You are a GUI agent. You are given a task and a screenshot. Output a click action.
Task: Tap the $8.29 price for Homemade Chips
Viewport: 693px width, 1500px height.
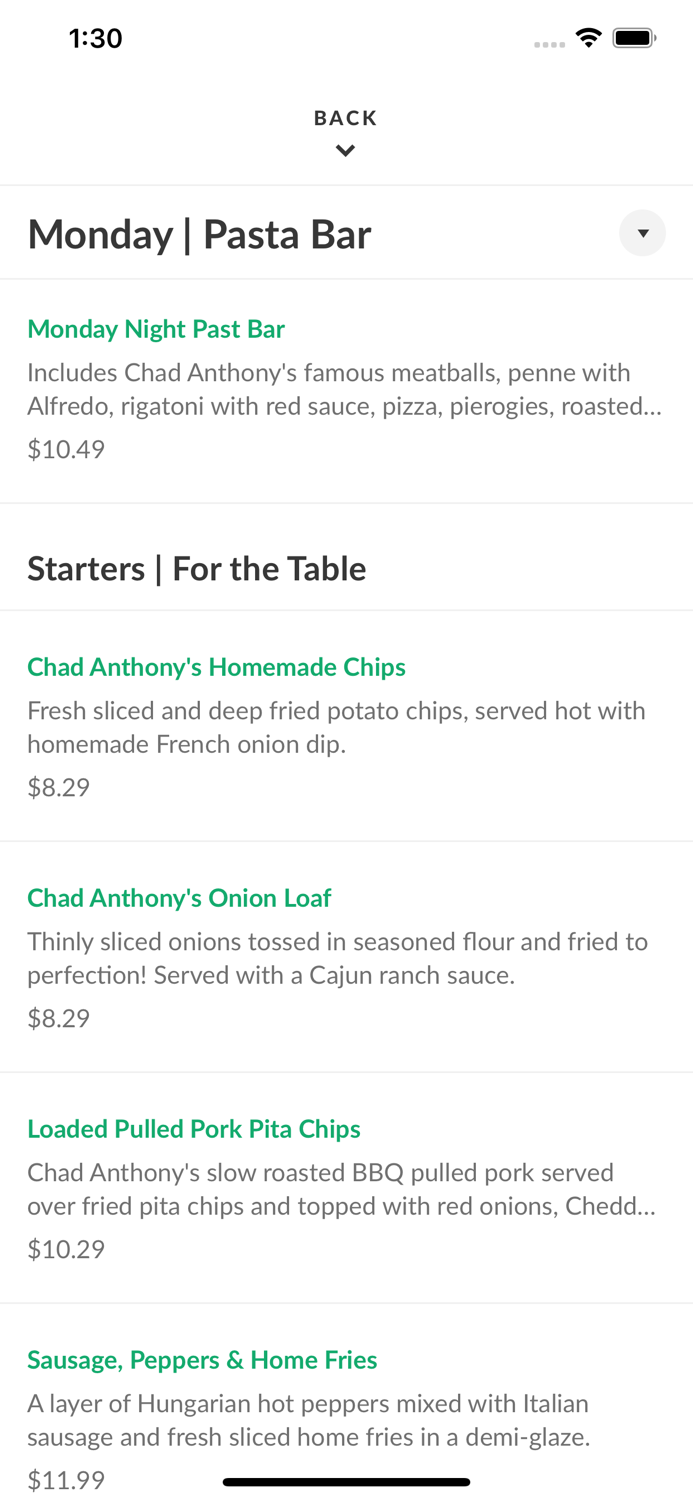[58, 787]
